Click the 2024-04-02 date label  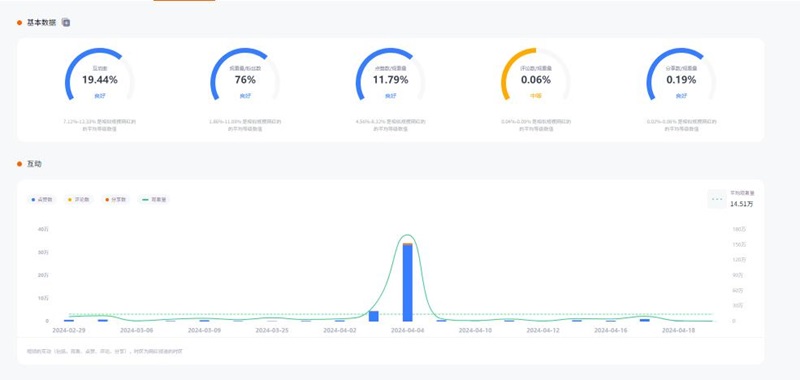tap(340, 331)
